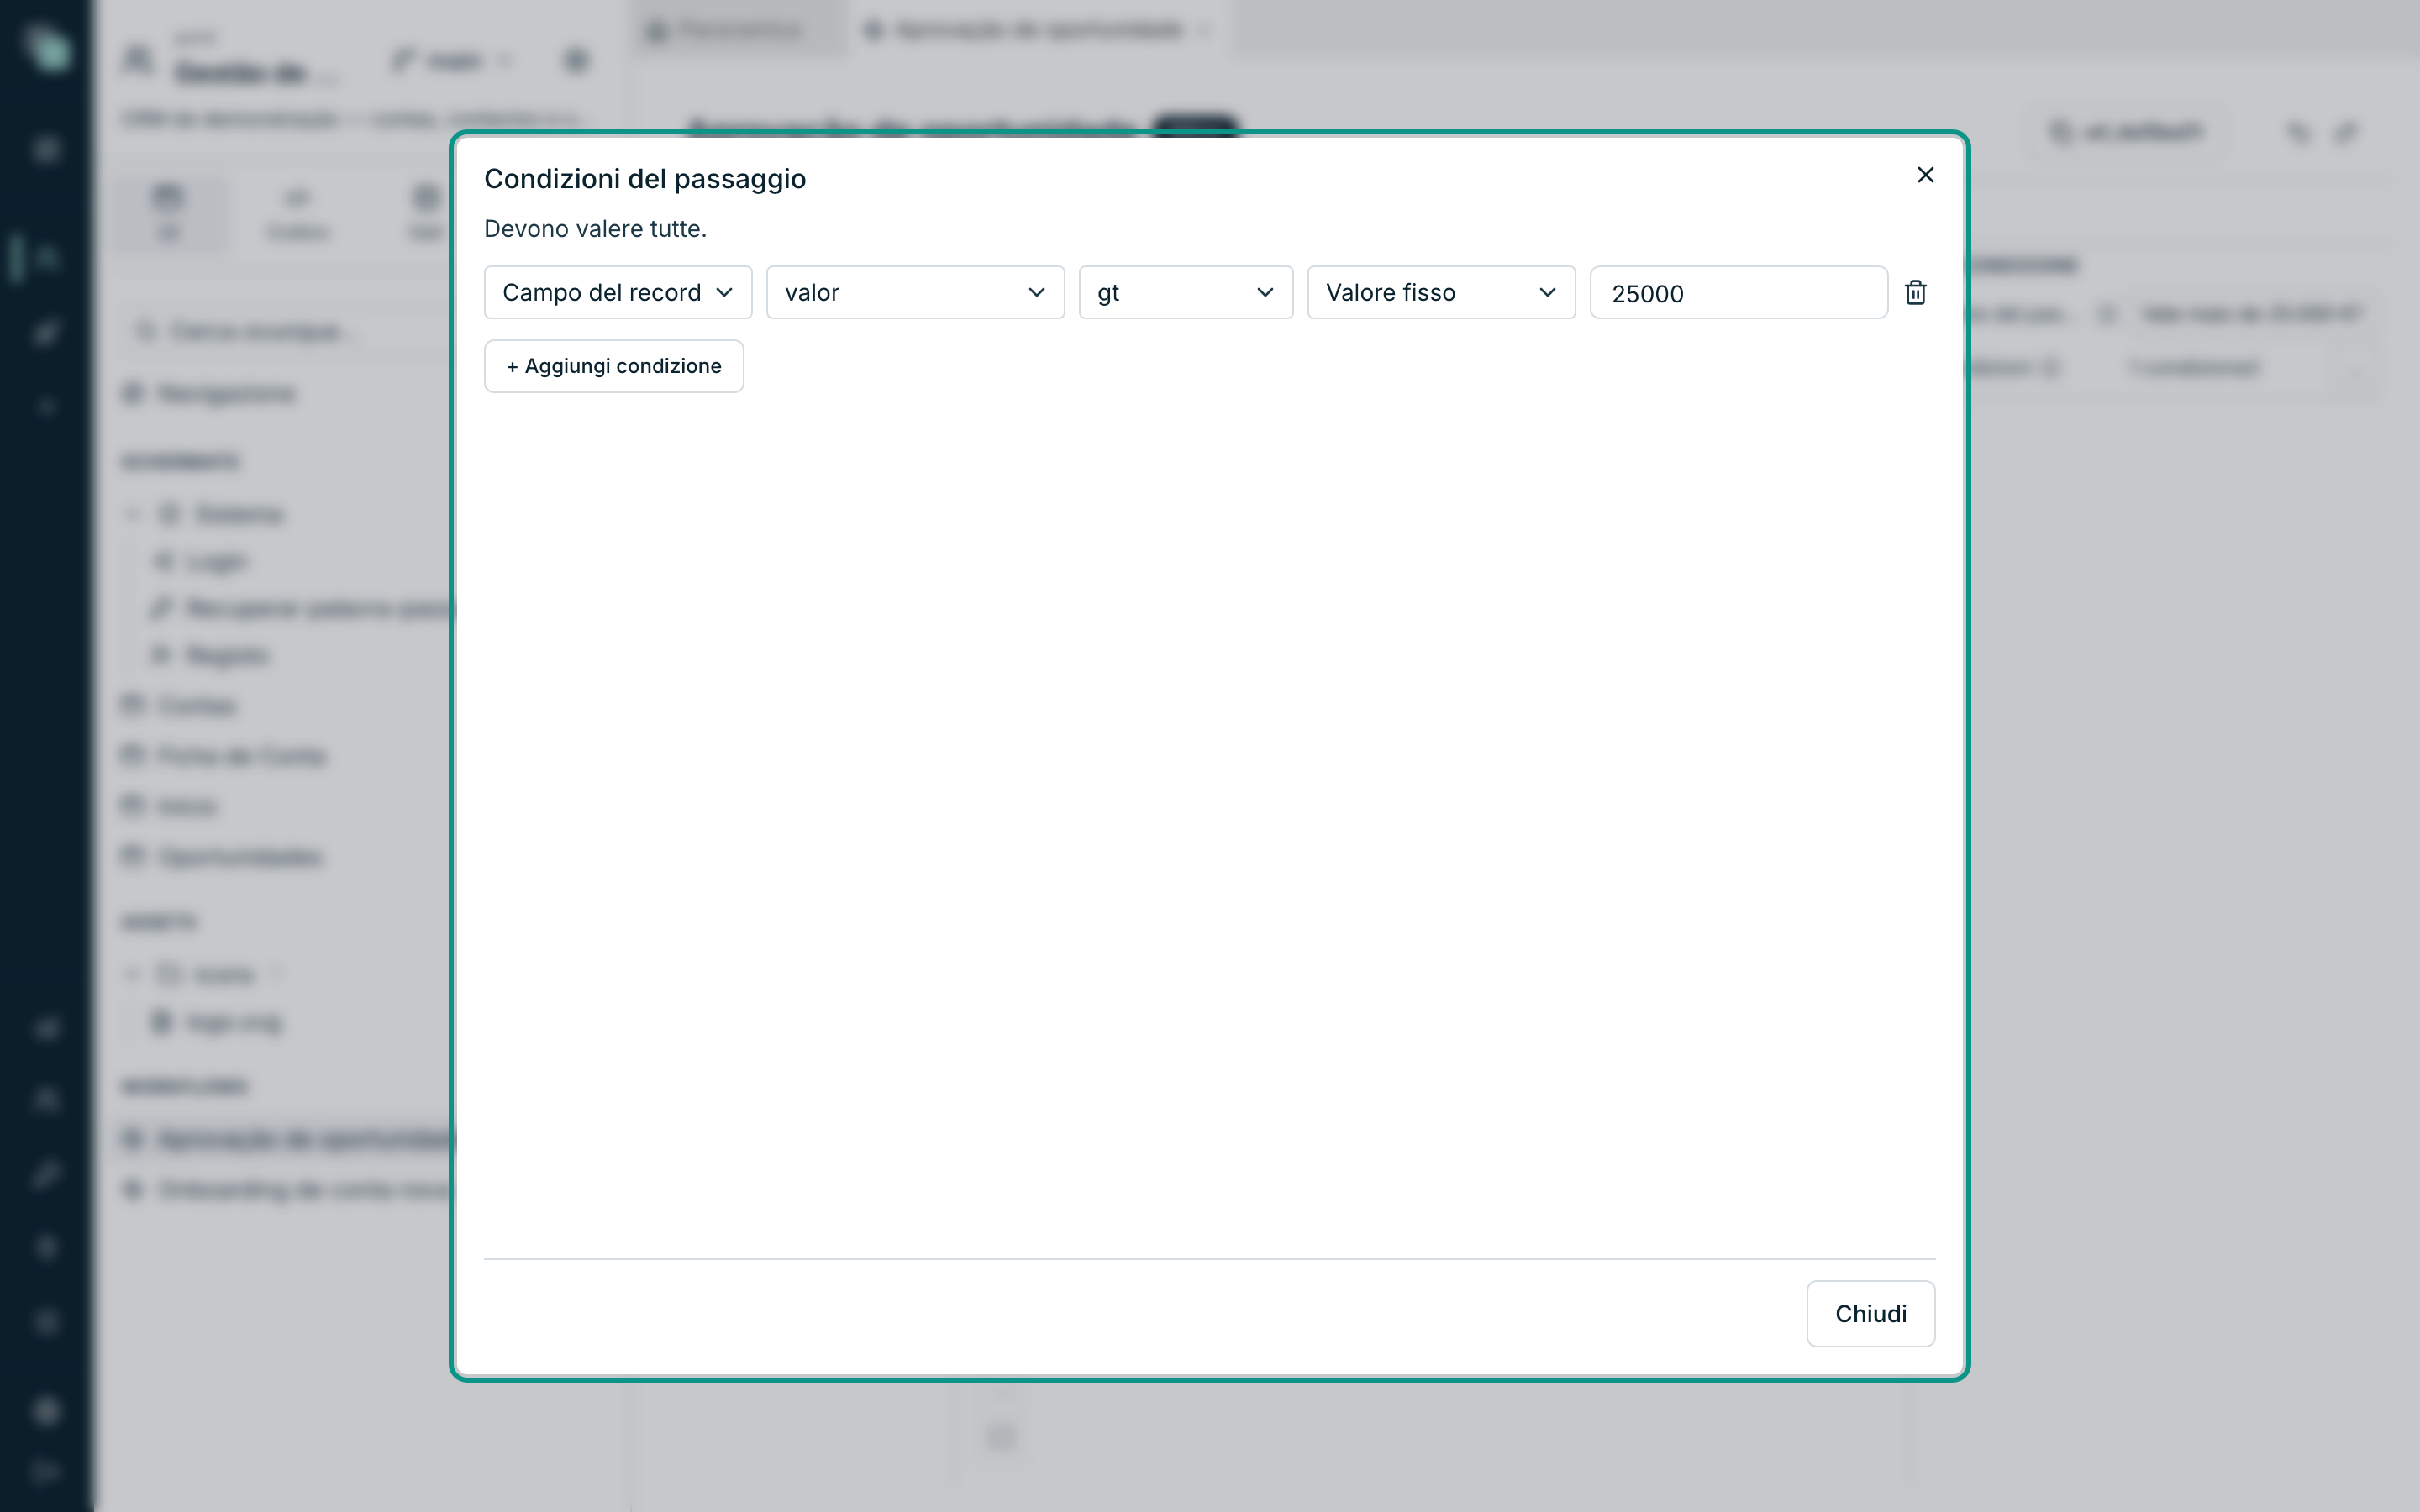2420x1512 pixels.
Task: Click the Chiudi button
Action: click(x=1870, y=1313)
